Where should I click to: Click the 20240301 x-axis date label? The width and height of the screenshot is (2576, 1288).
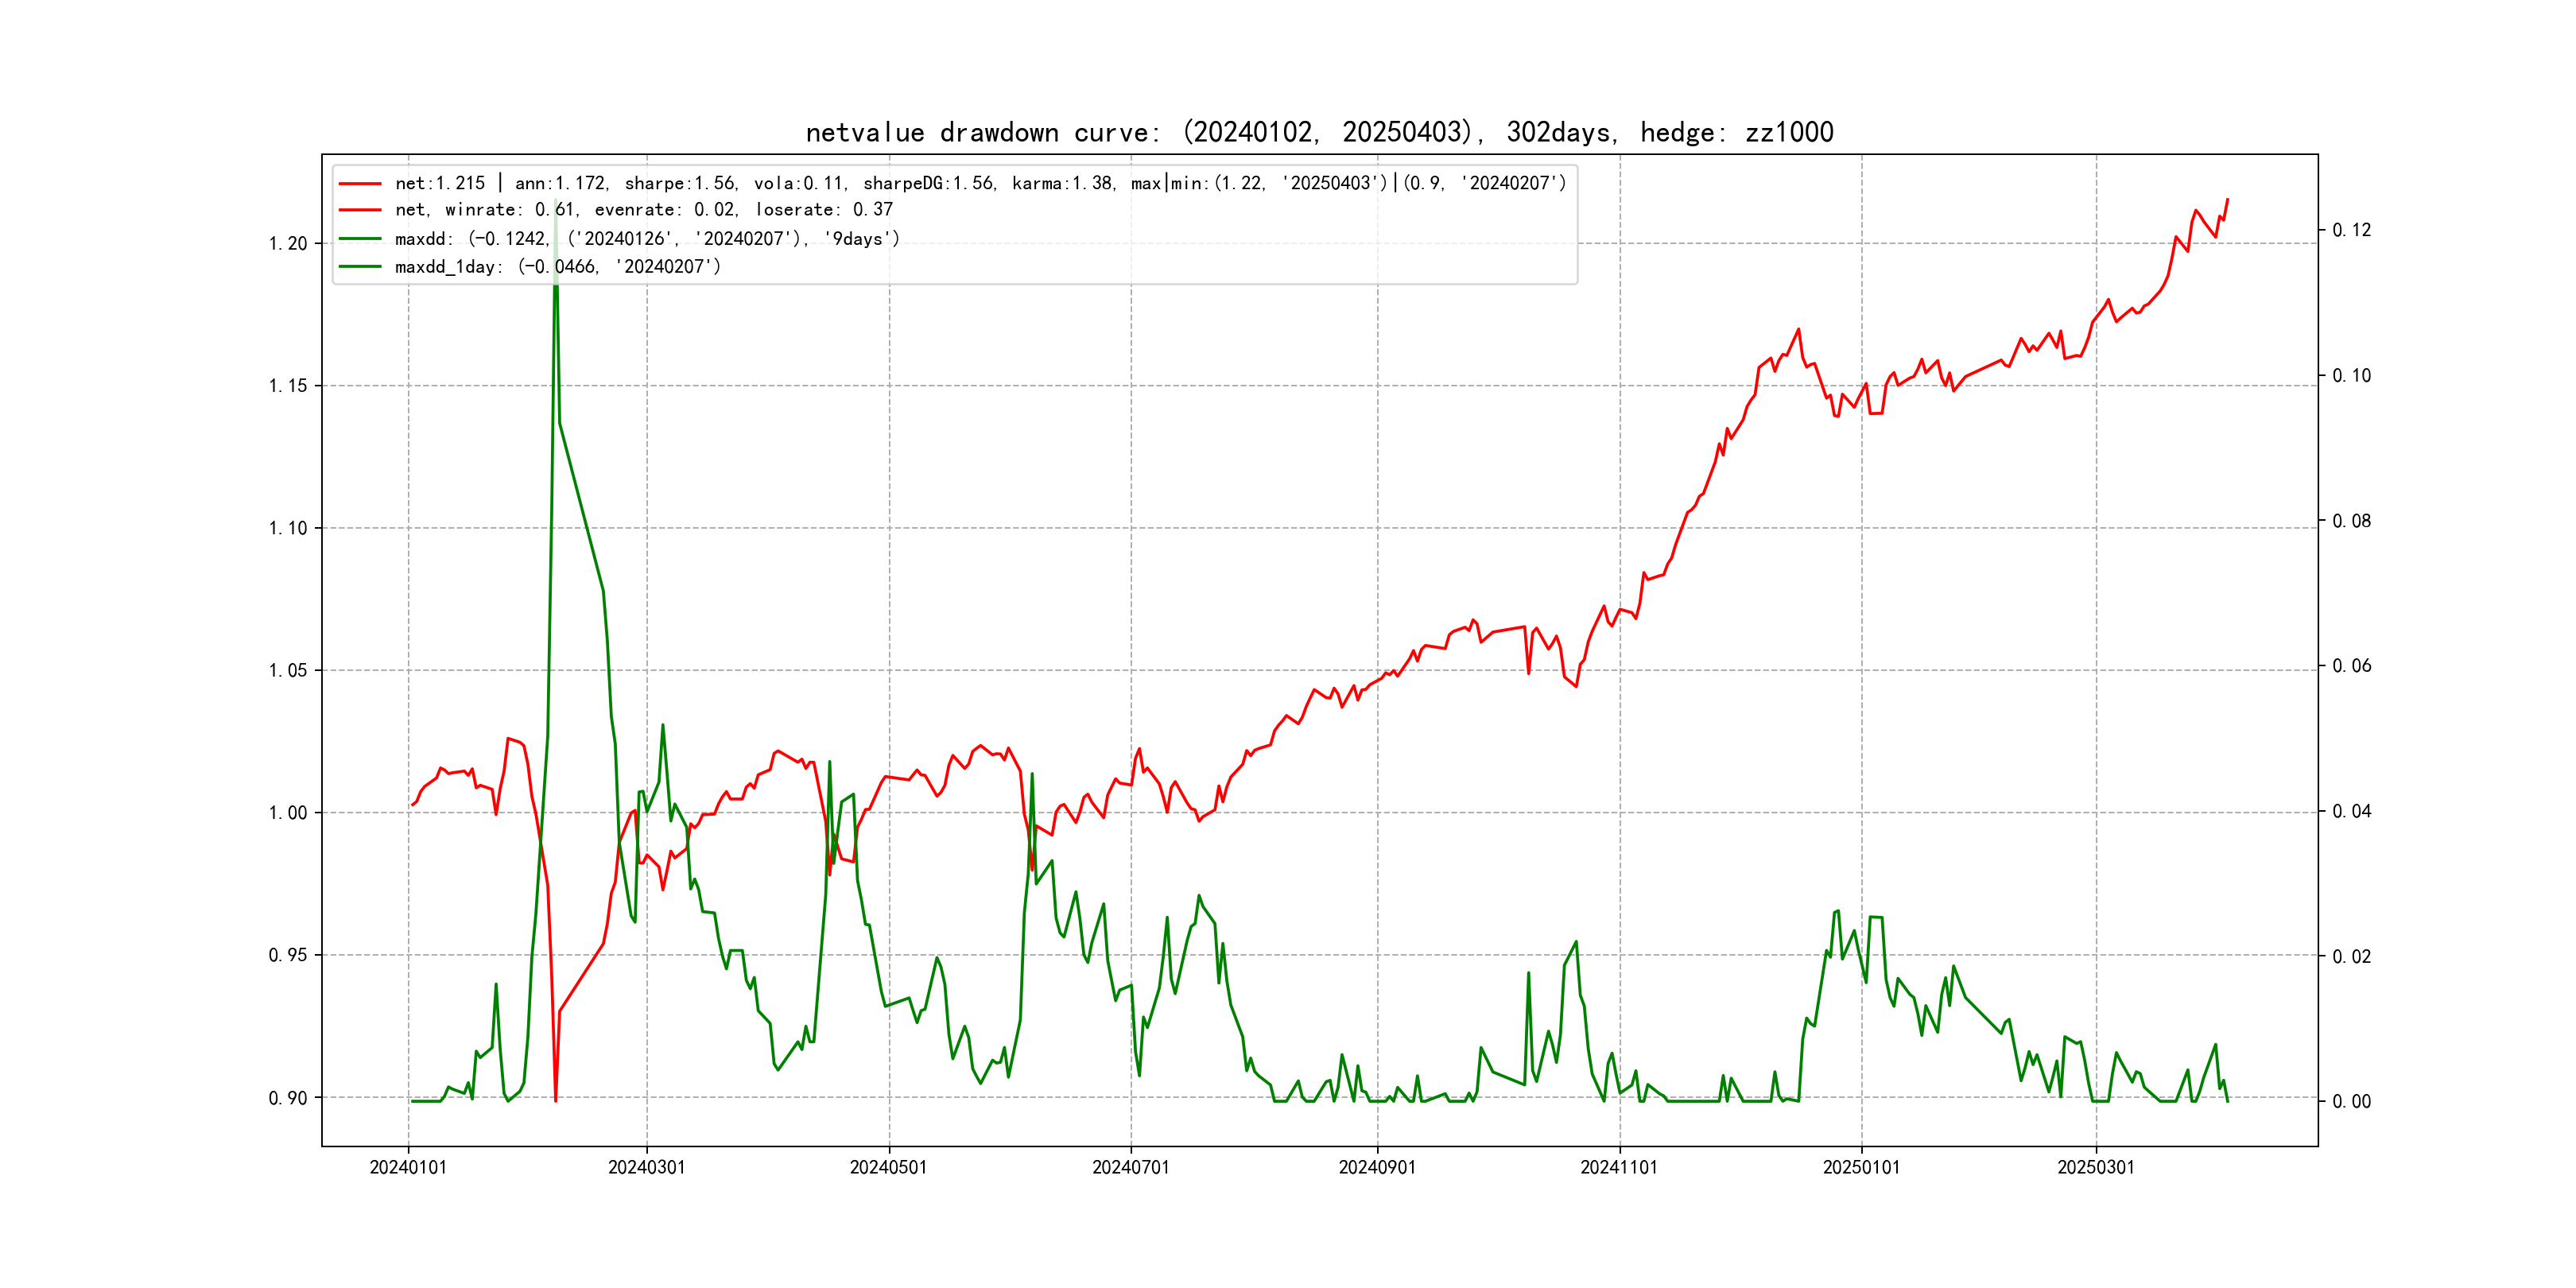tap(647, 1167)
